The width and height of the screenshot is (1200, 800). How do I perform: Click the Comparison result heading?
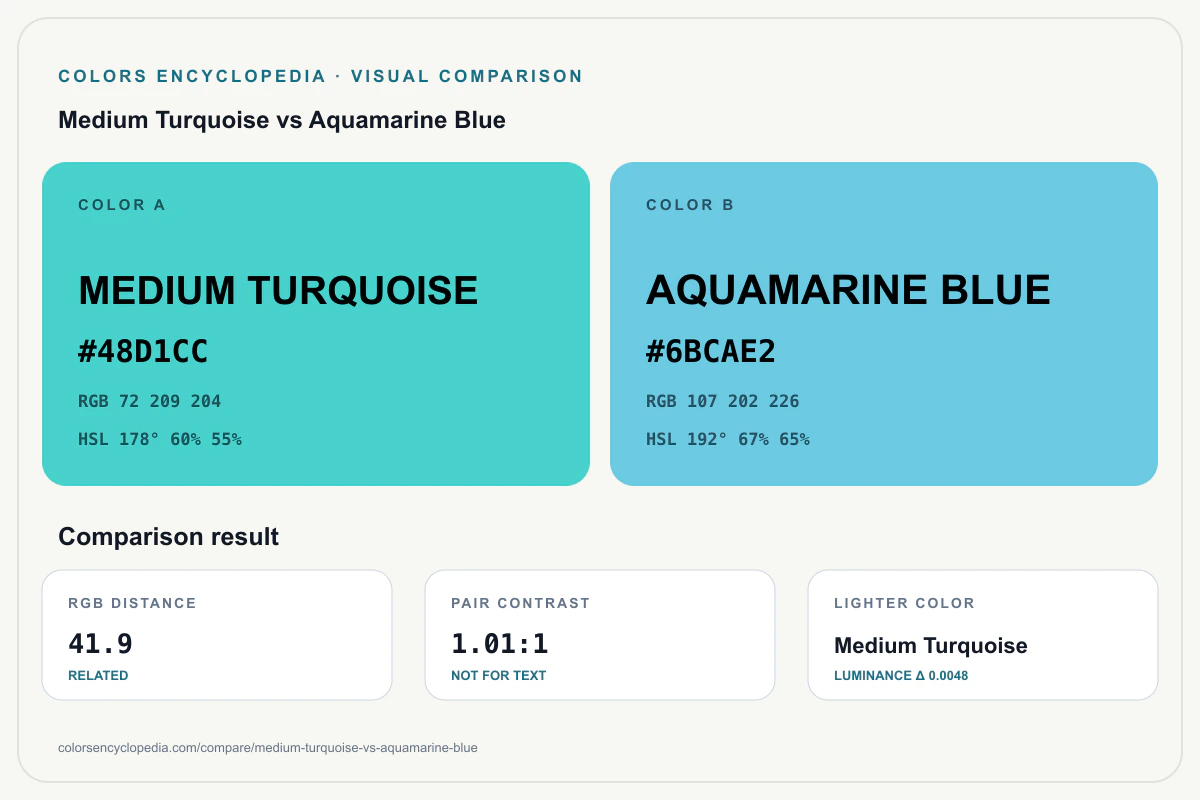pos(169,537)
